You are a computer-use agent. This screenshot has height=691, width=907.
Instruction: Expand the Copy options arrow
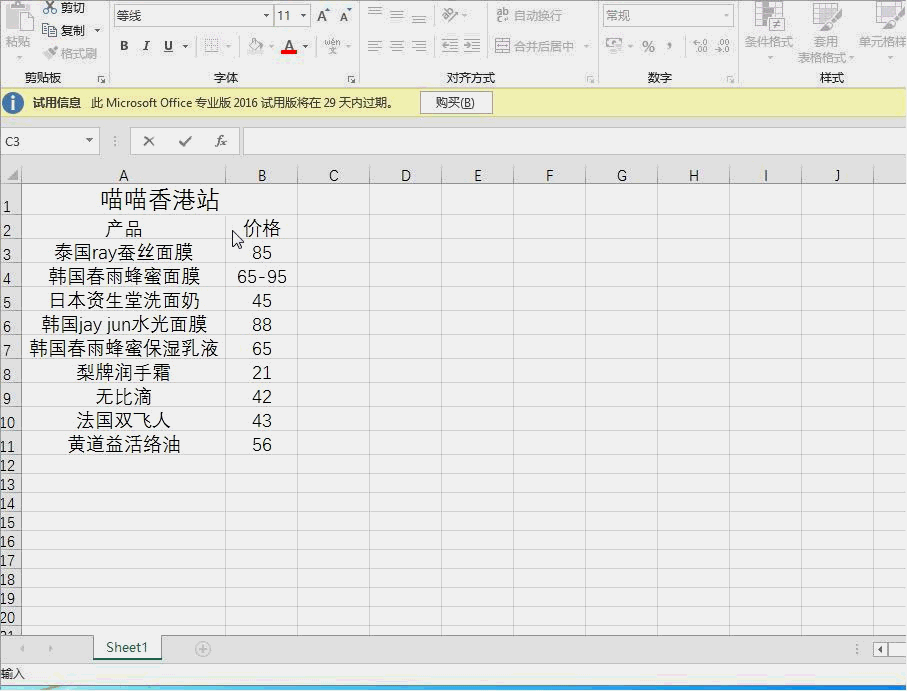[97, 30]
